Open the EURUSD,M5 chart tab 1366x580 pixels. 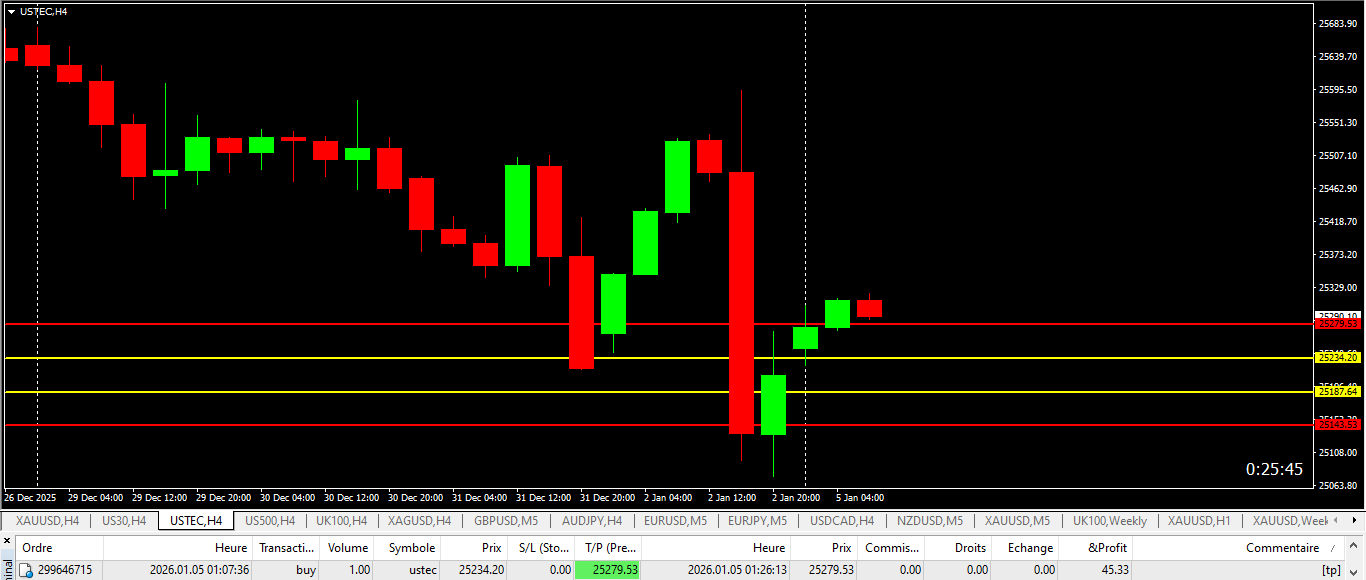[676, 520]
